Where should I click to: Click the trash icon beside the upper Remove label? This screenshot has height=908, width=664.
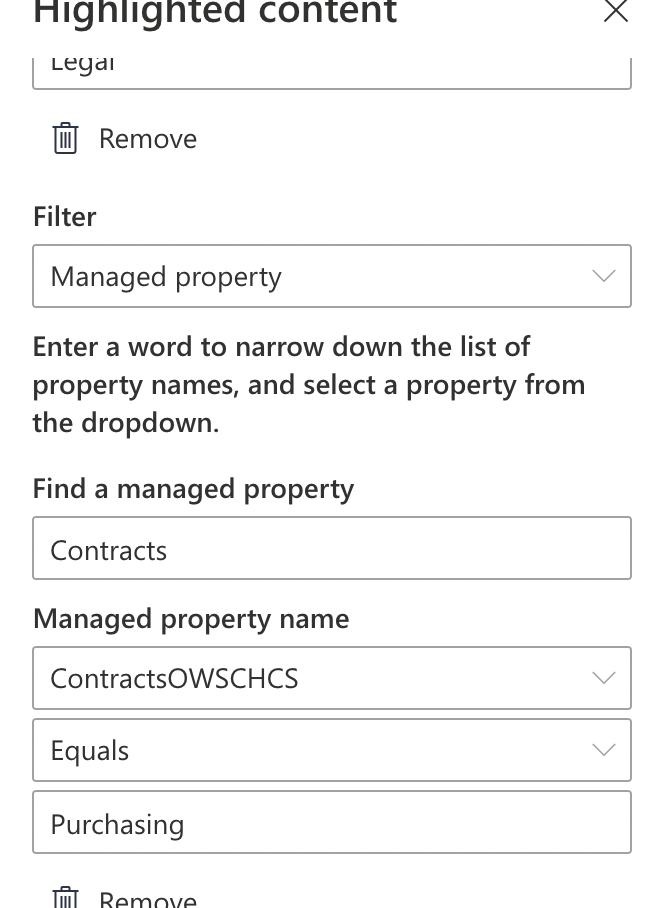tap(65, 138)
